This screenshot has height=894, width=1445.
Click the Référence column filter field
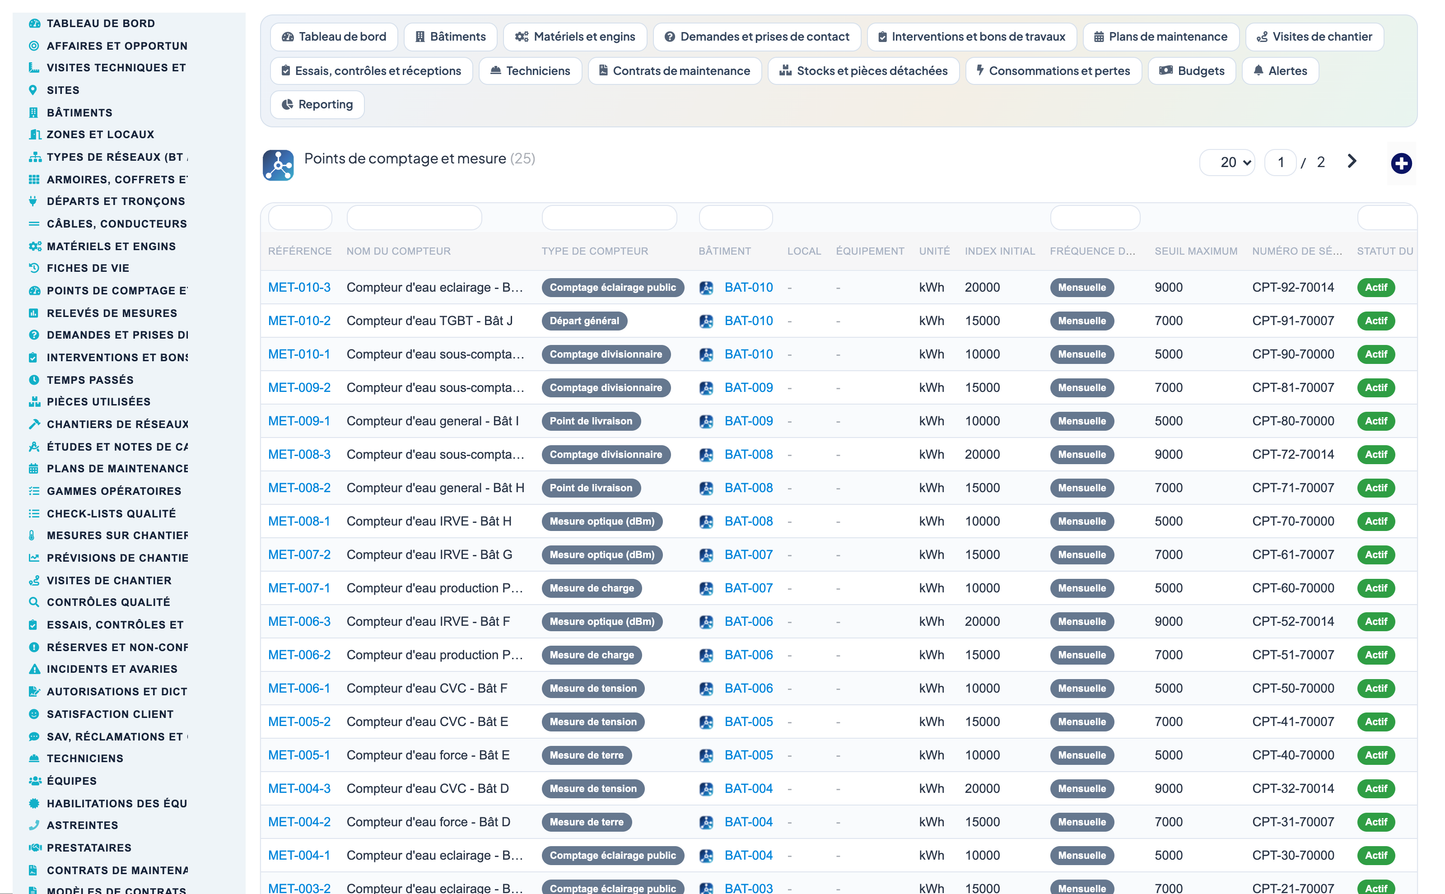[x=300, y=217]
